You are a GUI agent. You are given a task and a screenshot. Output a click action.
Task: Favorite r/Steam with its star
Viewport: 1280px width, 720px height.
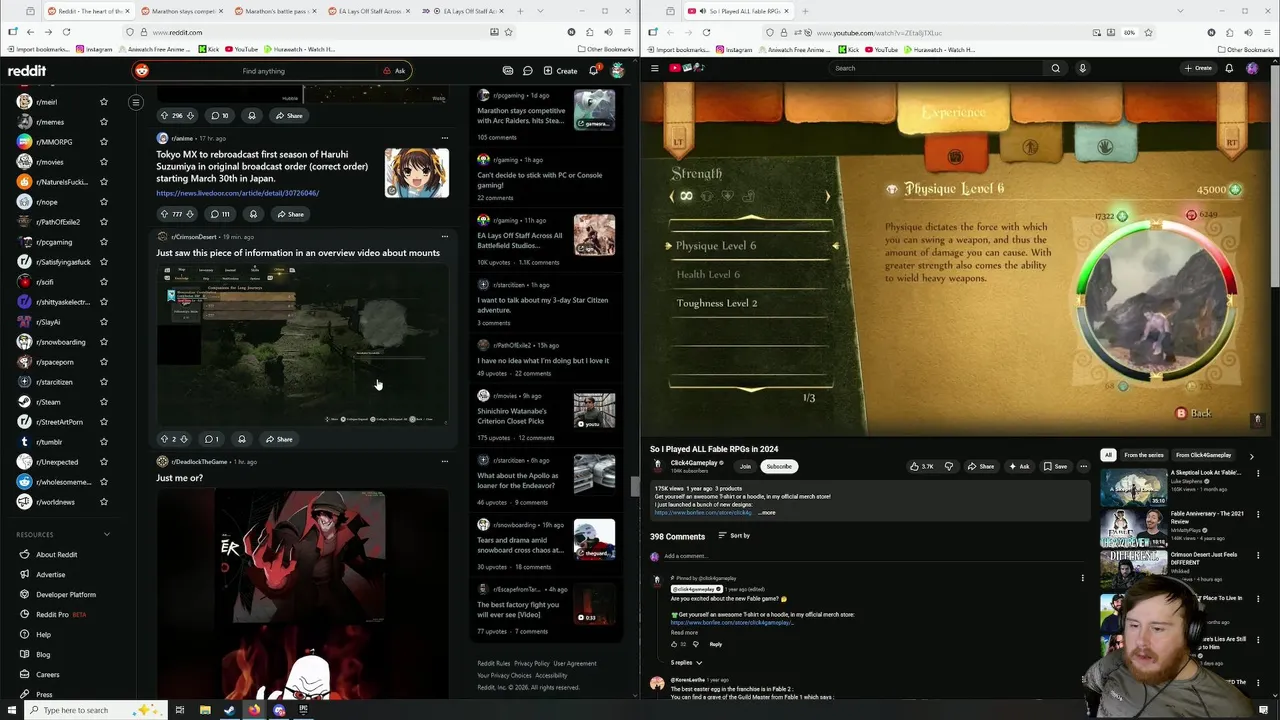pos(103,402)
